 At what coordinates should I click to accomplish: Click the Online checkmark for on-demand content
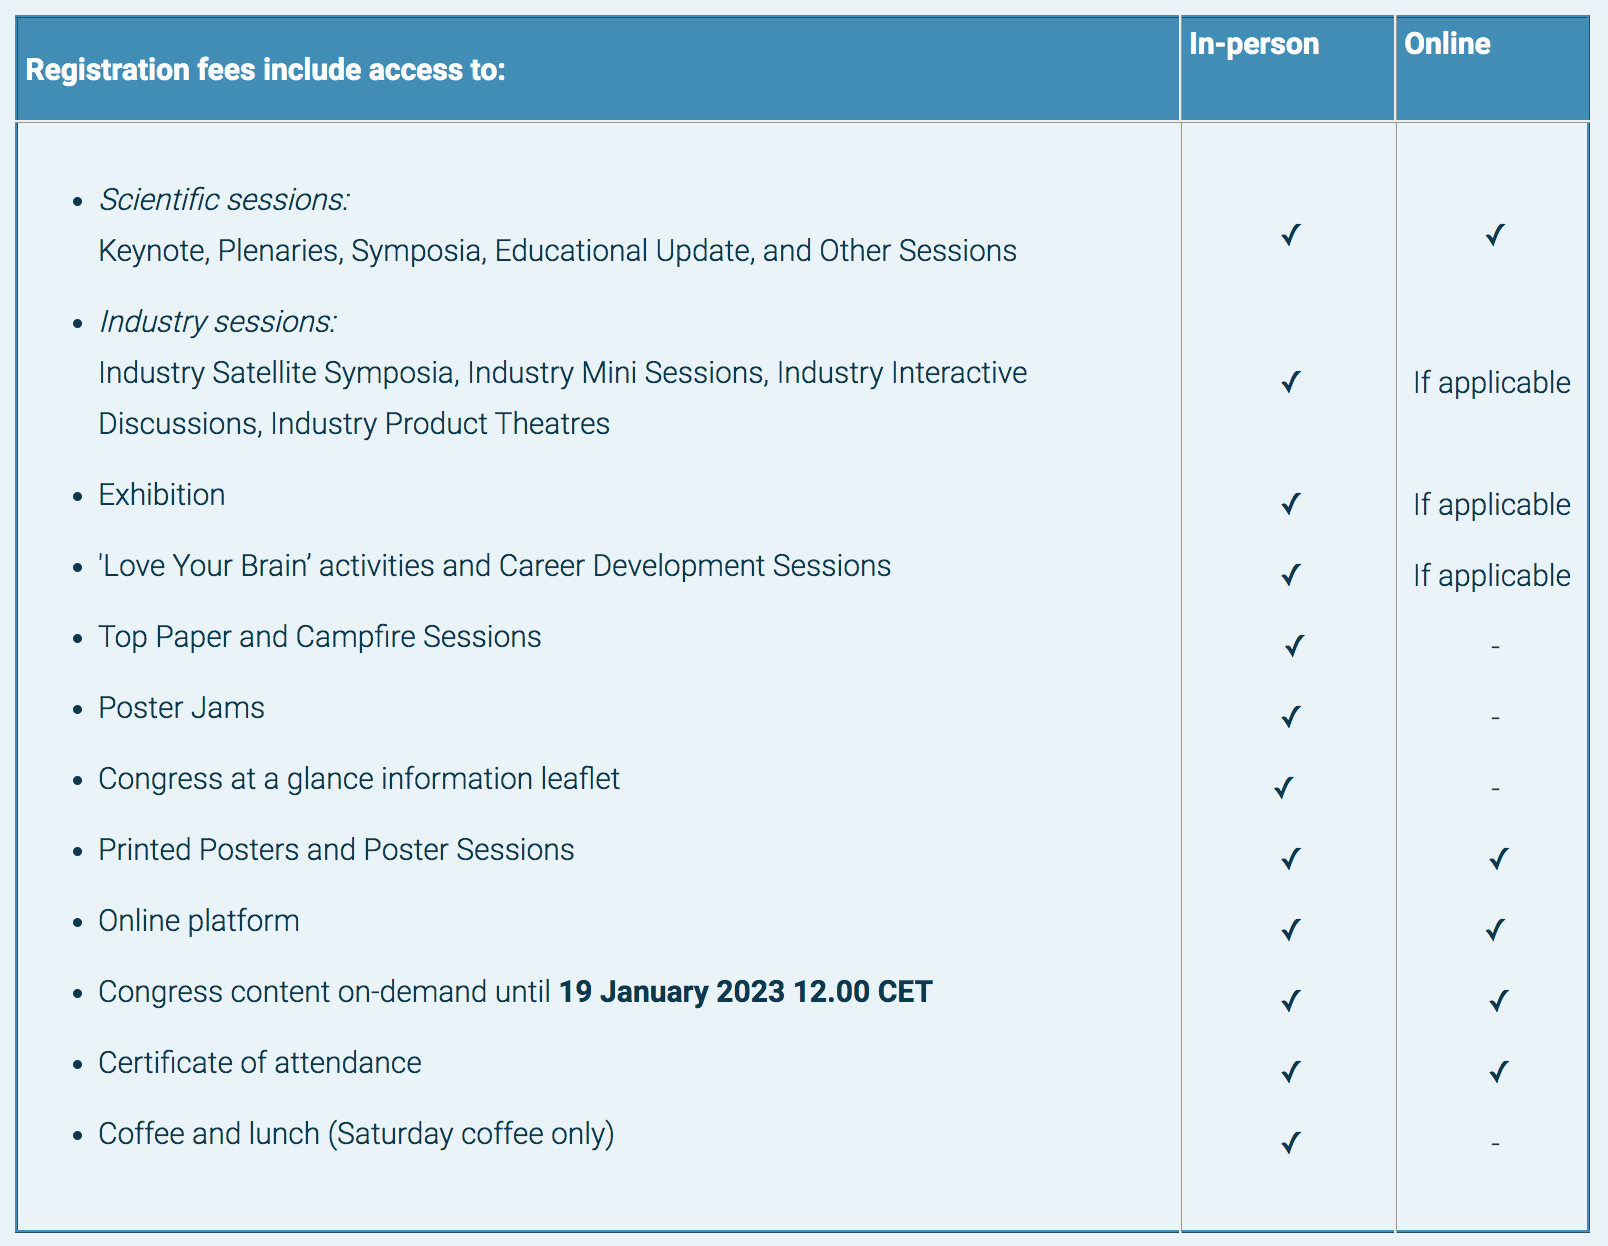tap(1498, 1000)
